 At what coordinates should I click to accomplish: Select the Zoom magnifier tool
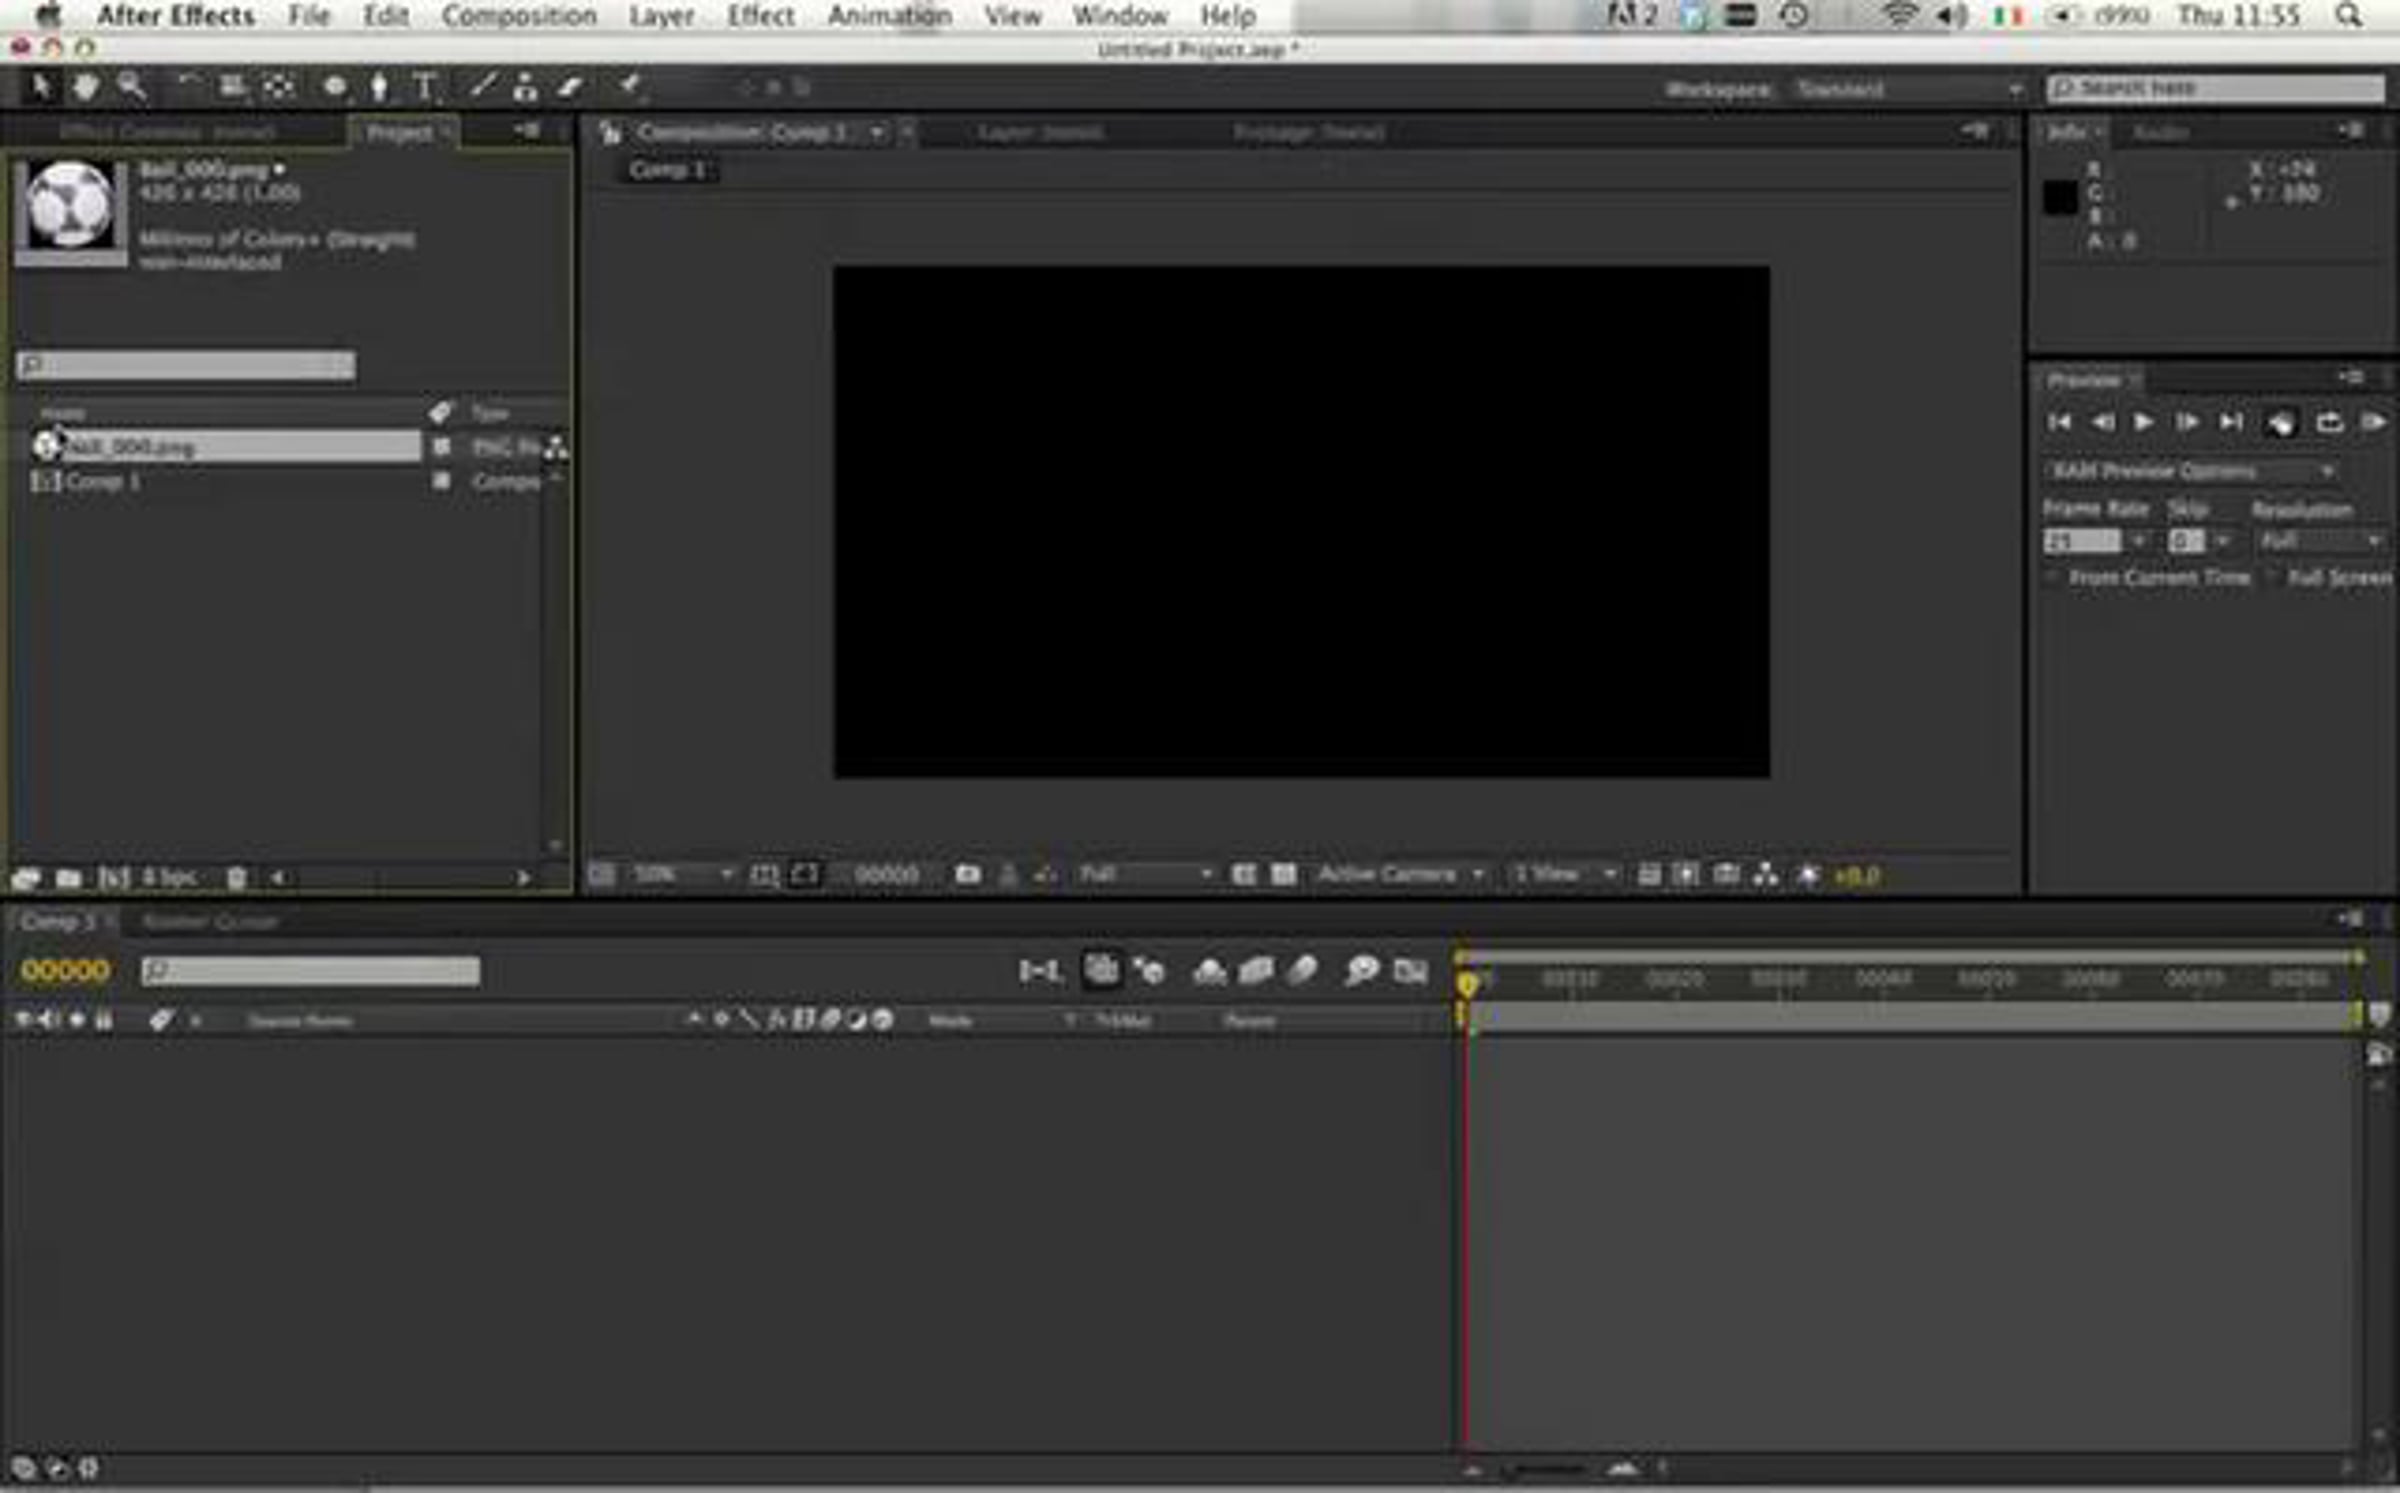click(x=132, y=87)
